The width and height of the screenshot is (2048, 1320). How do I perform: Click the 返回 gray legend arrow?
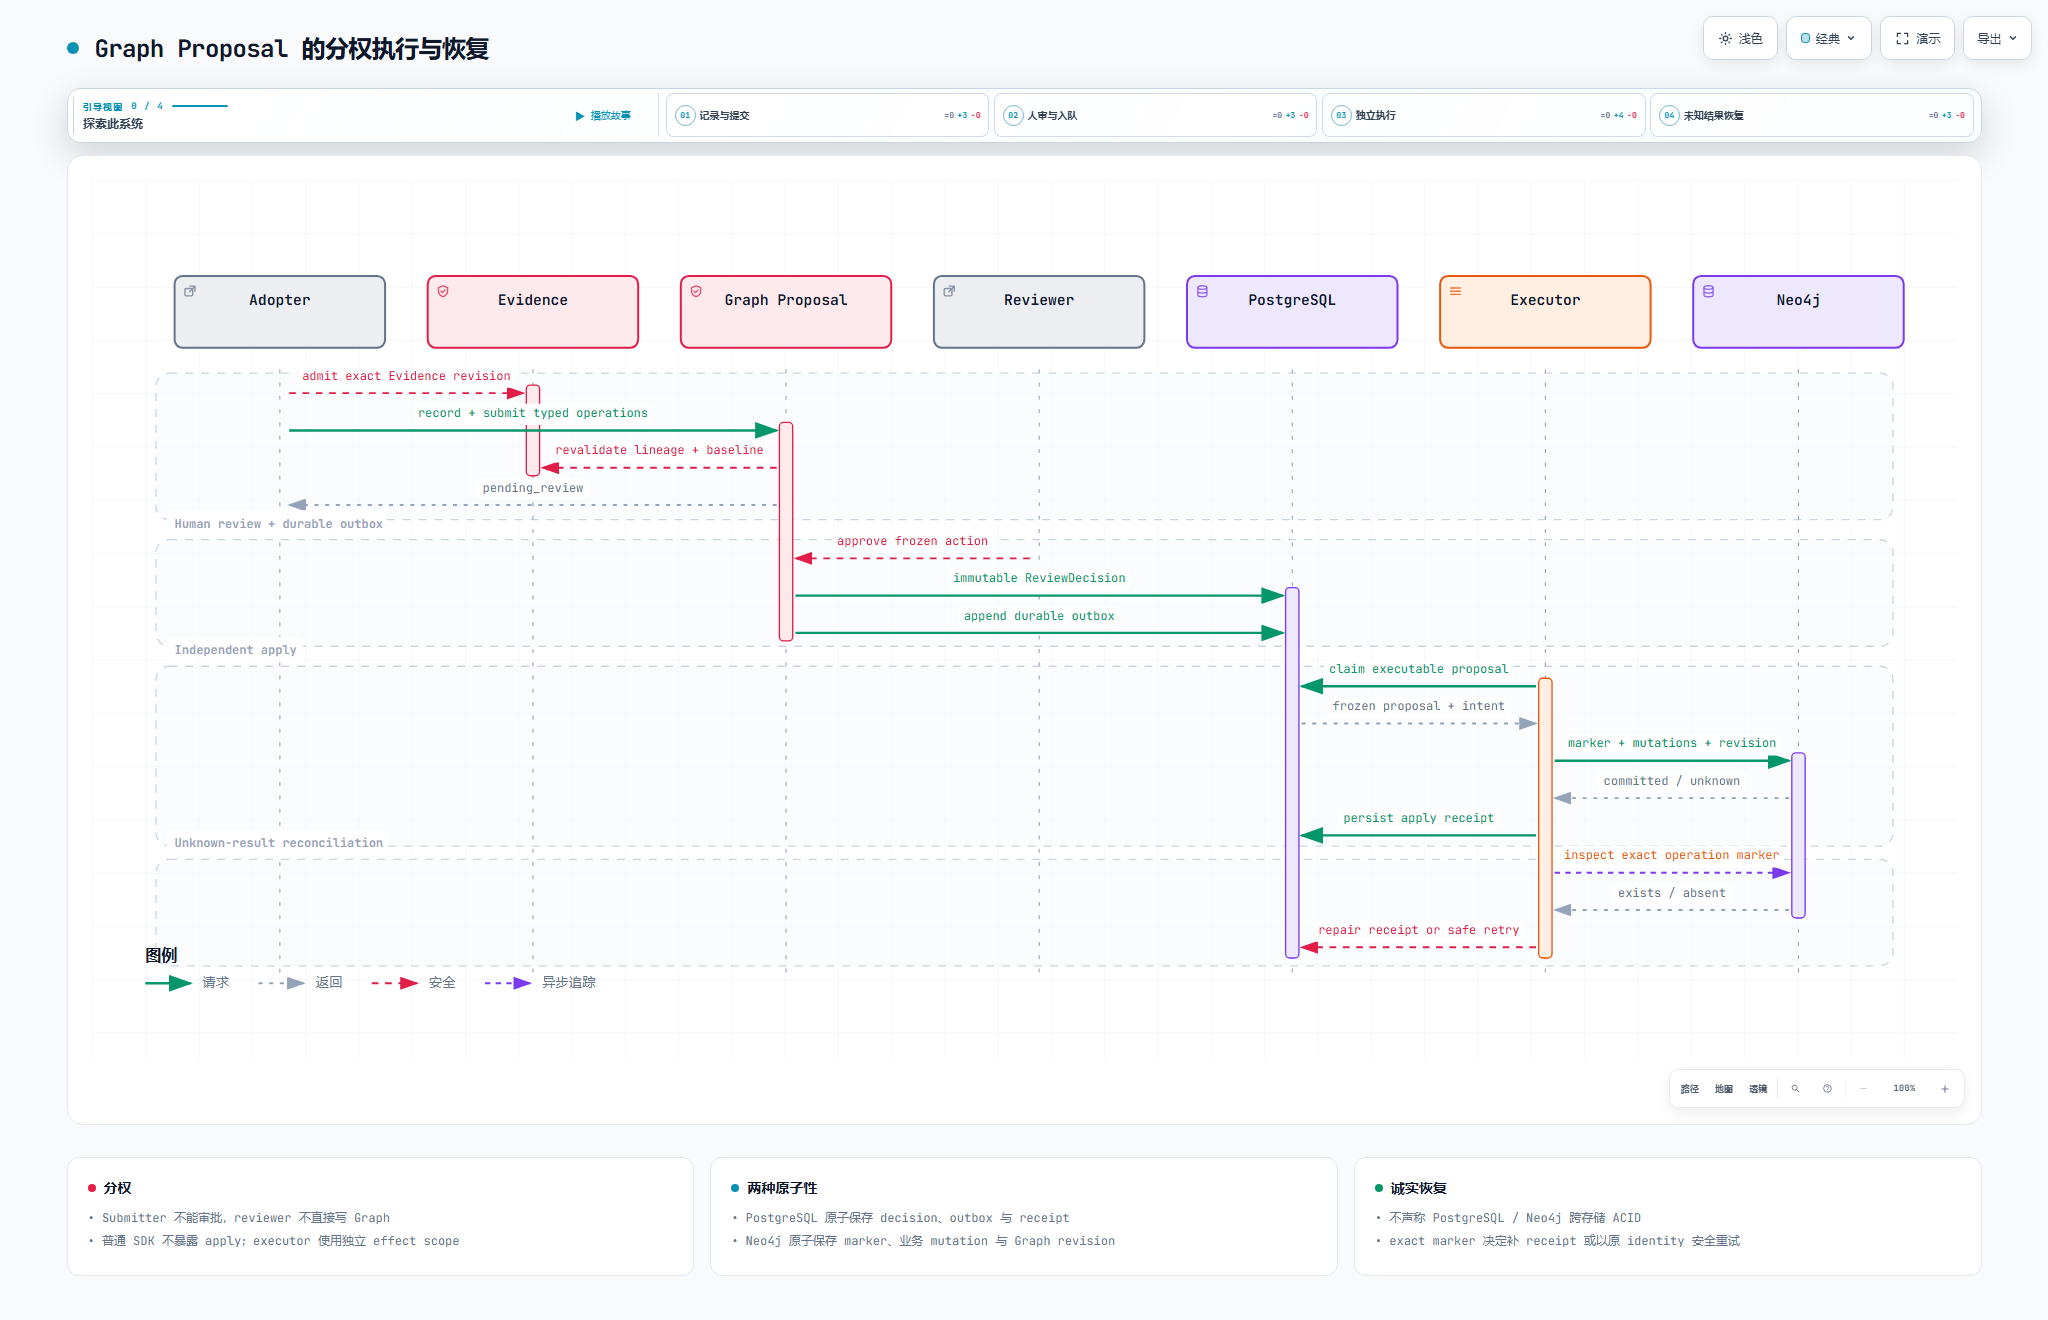pyautogui.click(x=282, y=984)
